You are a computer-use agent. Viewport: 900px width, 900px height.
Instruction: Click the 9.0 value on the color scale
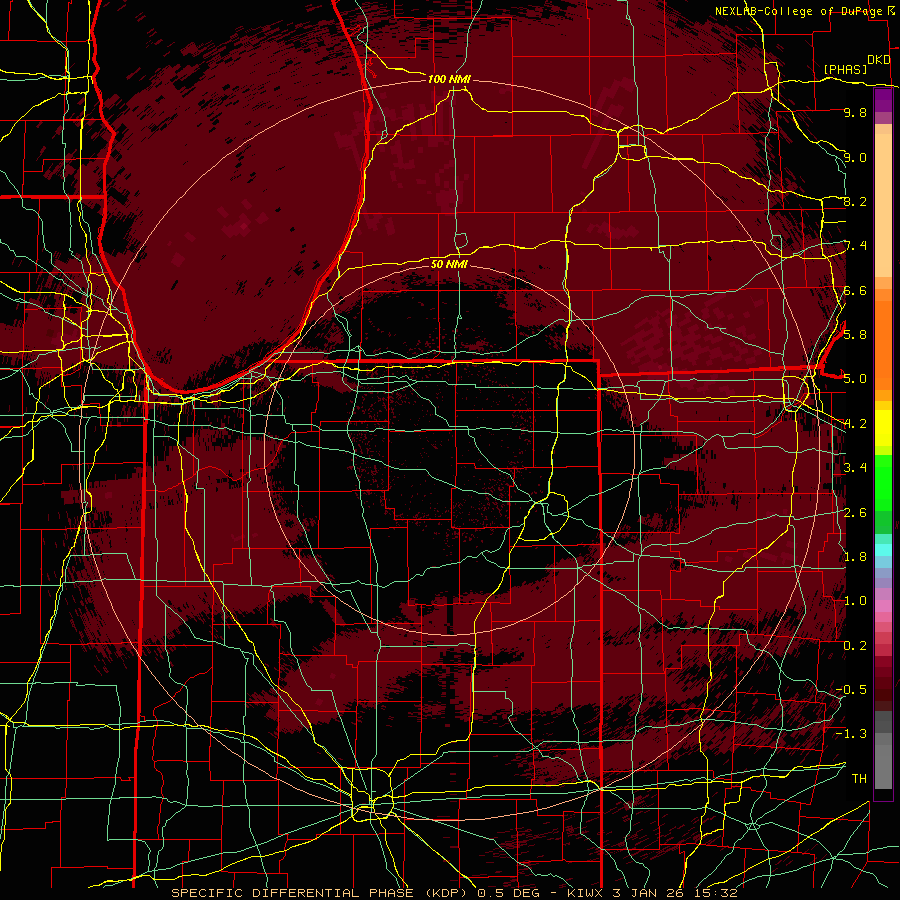tap(855, 158)
